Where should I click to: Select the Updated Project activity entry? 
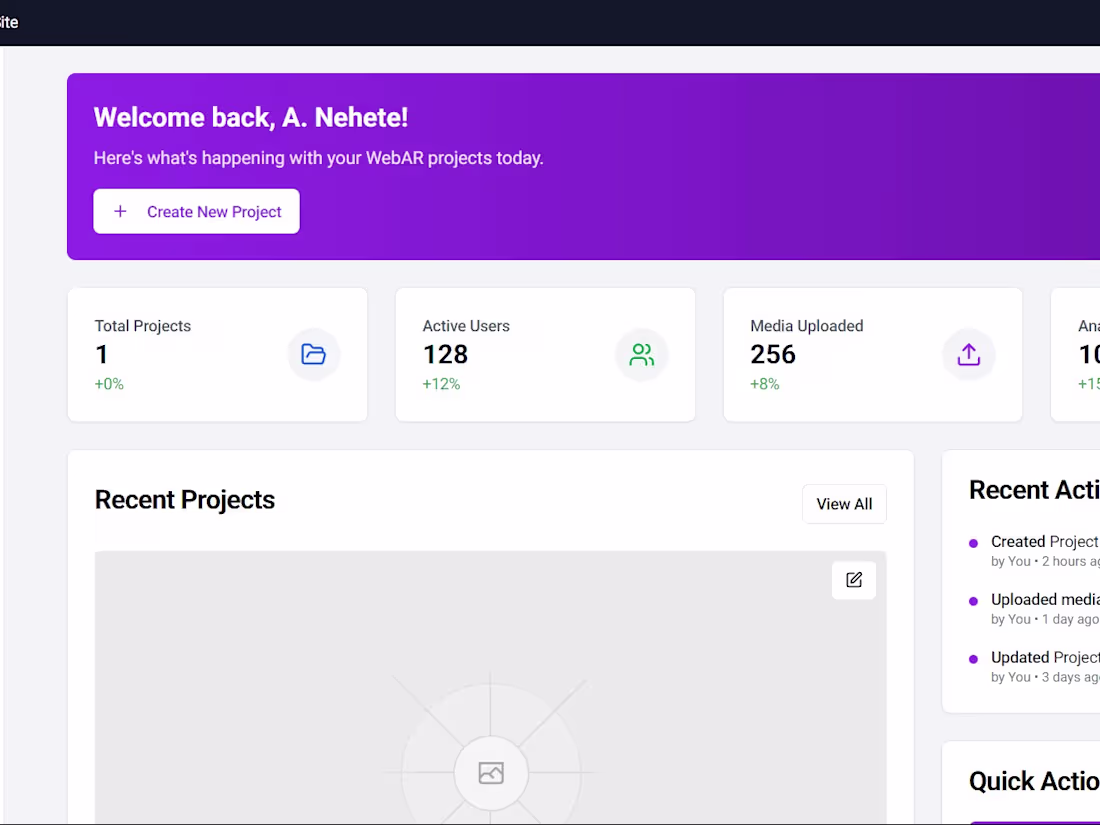(1040, 666)
